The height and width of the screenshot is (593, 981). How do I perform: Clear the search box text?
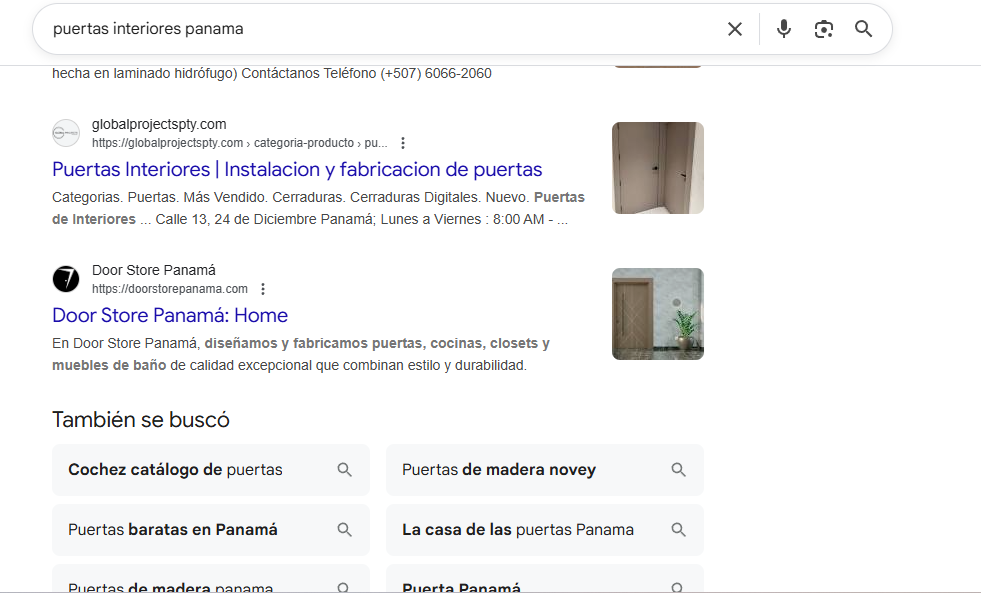pyautogui.click(x=735, y=29)
